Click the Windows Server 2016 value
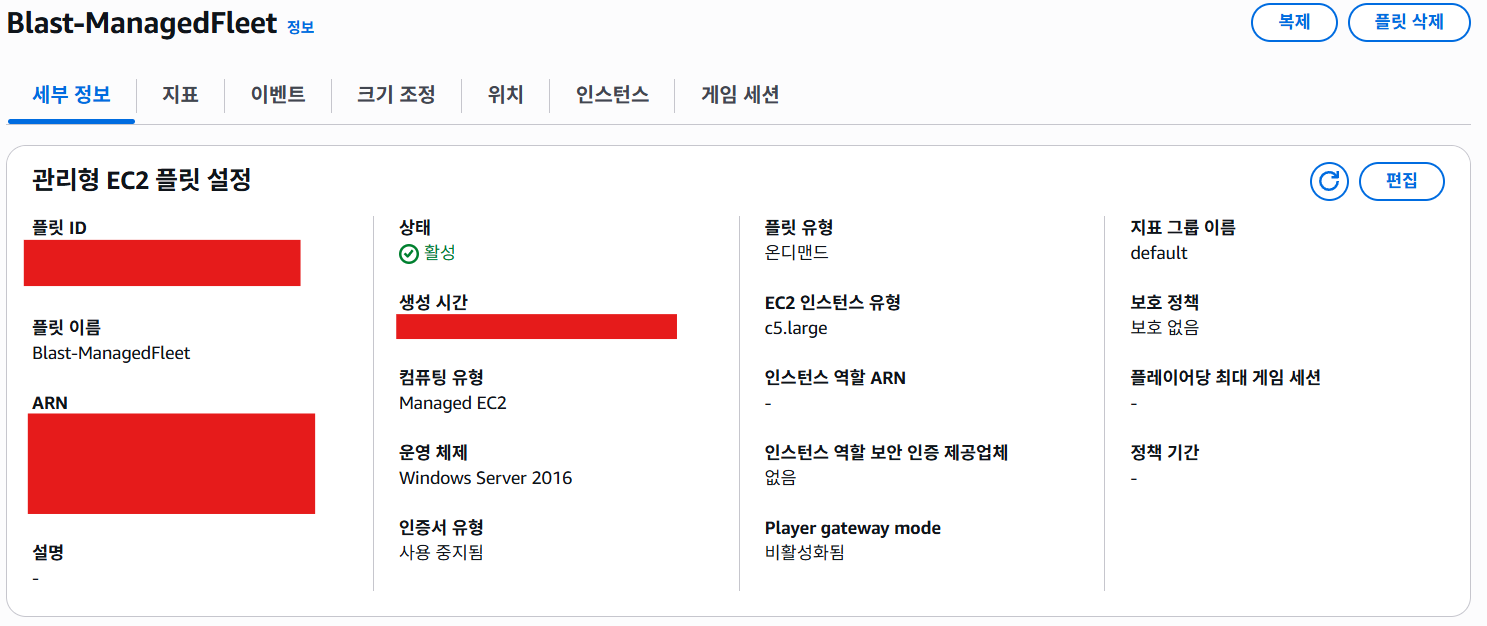 coord(486,478)
